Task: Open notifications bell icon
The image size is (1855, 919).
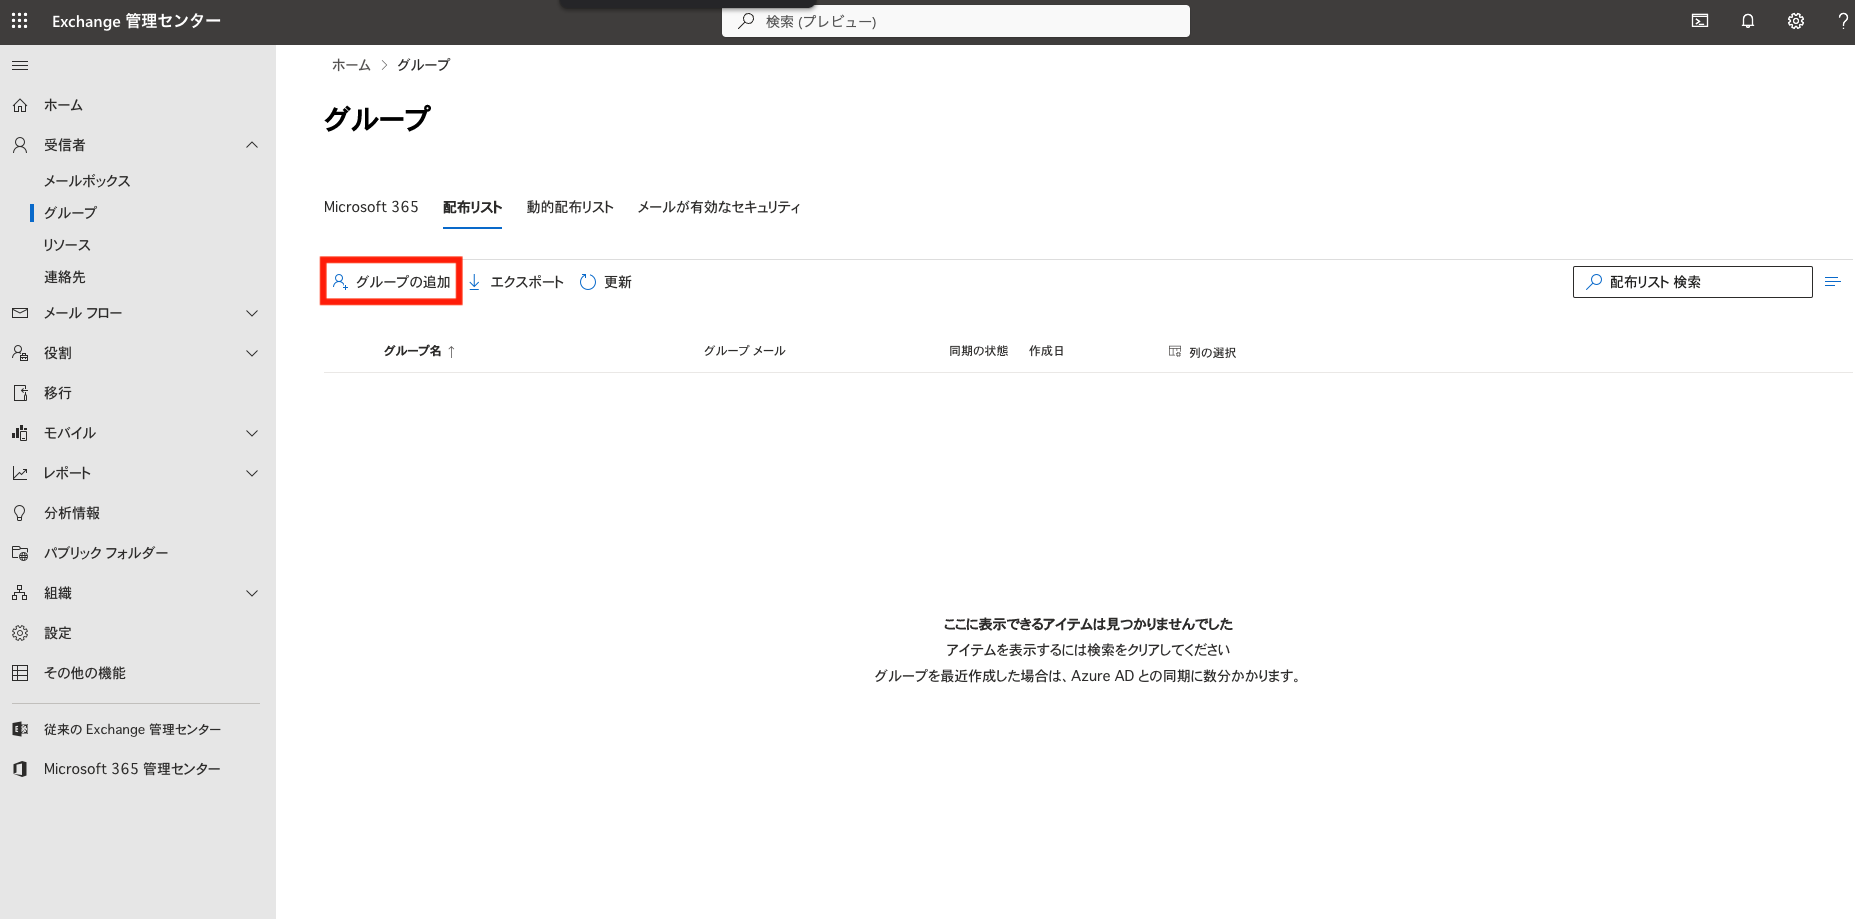Action: (x=1748, y=21)
